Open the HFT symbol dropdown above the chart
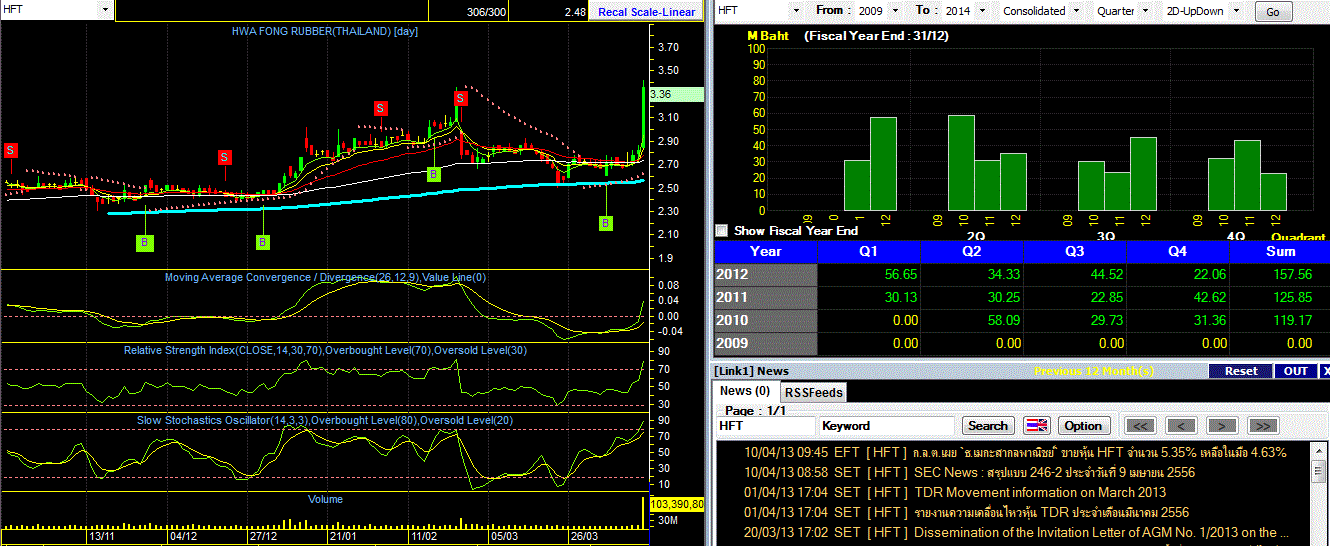 57,9
